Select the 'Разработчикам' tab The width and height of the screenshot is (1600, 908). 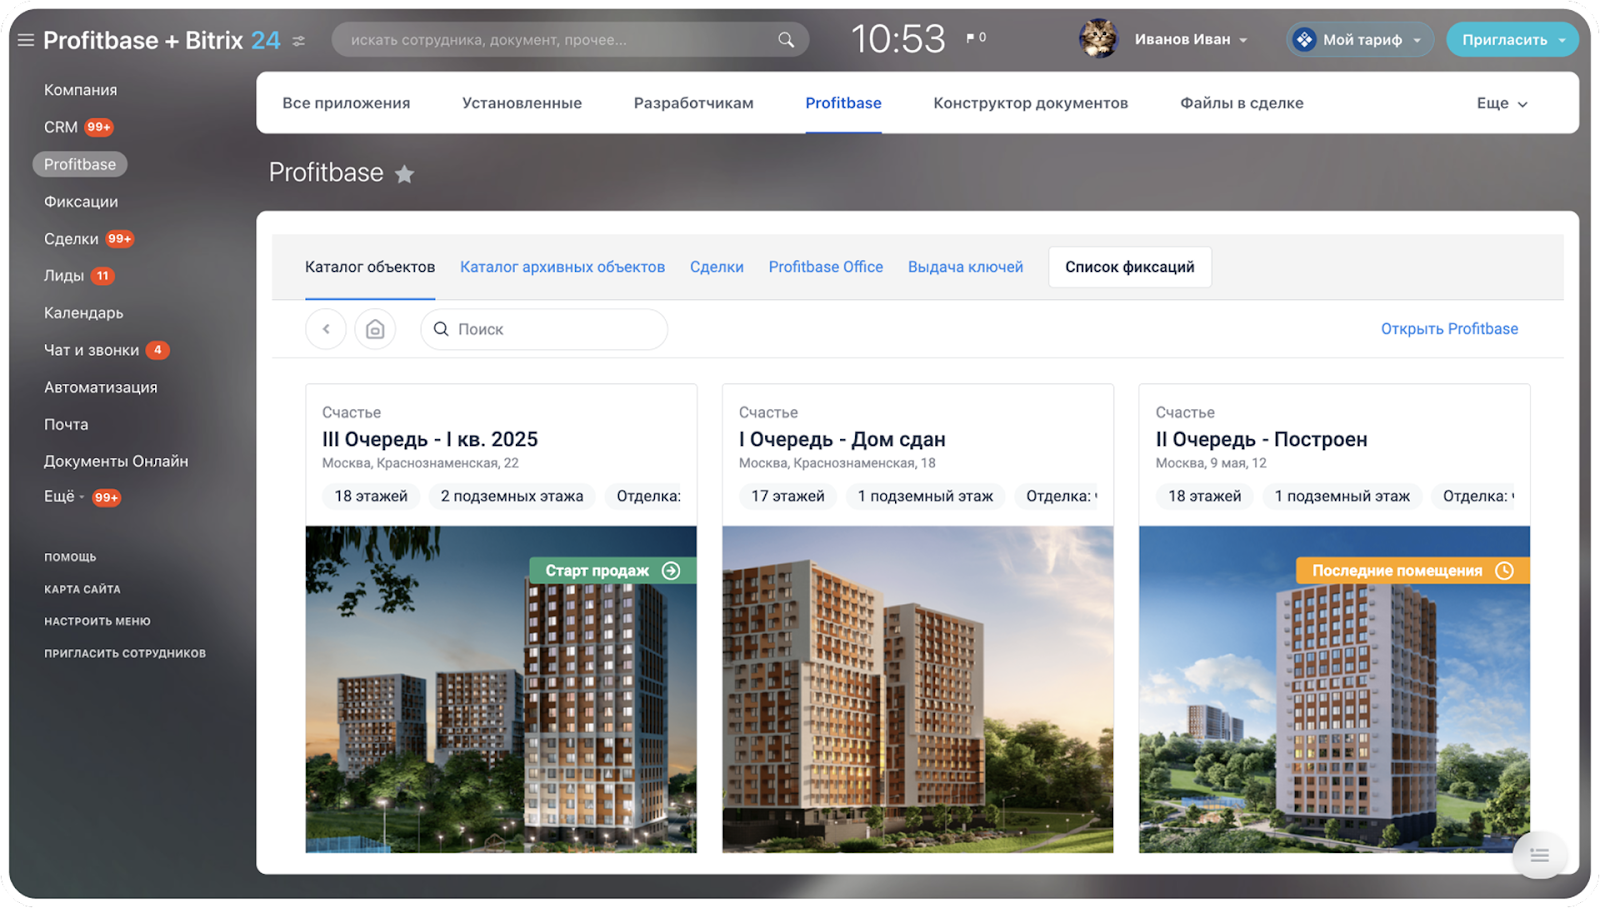[694, 103]
